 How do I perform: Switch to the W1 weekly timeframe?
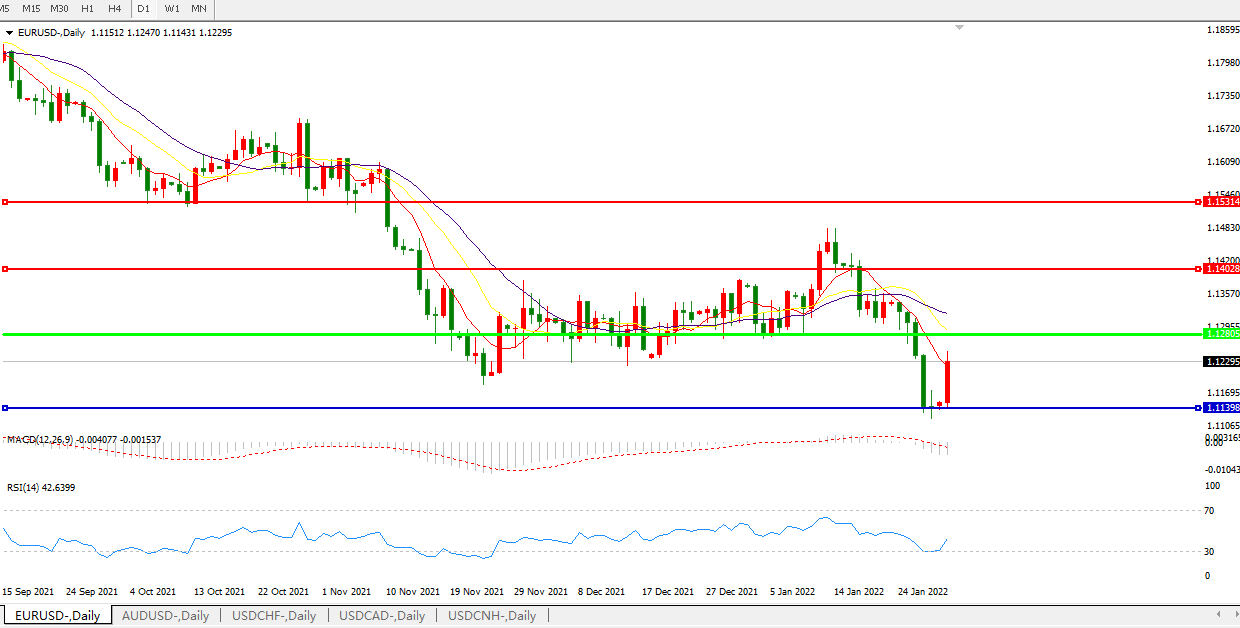point(172,8)
